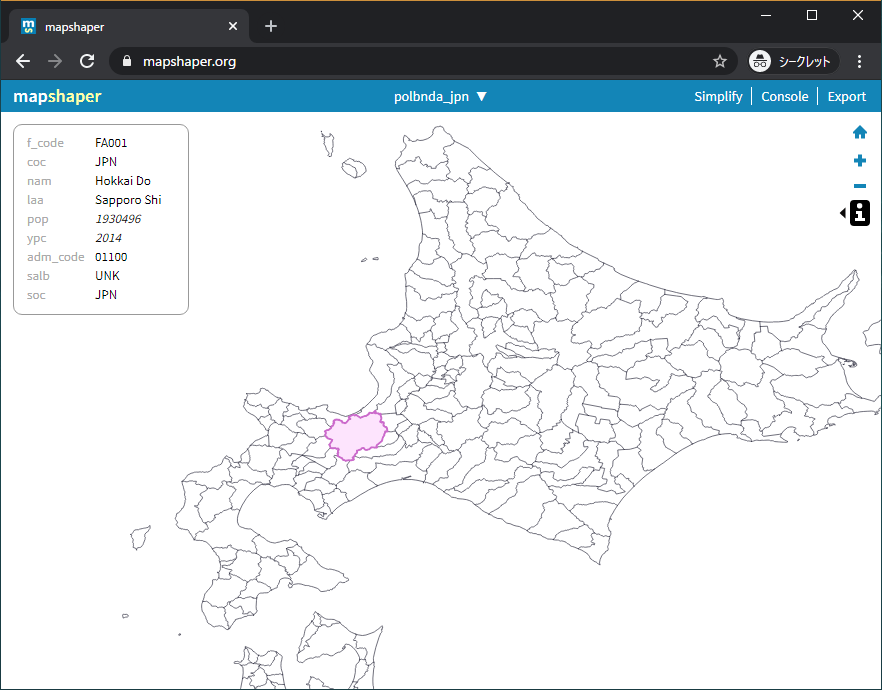Click the pop value 1930496
This screenshot has height=690, width=882.
(x=118, y=219)
